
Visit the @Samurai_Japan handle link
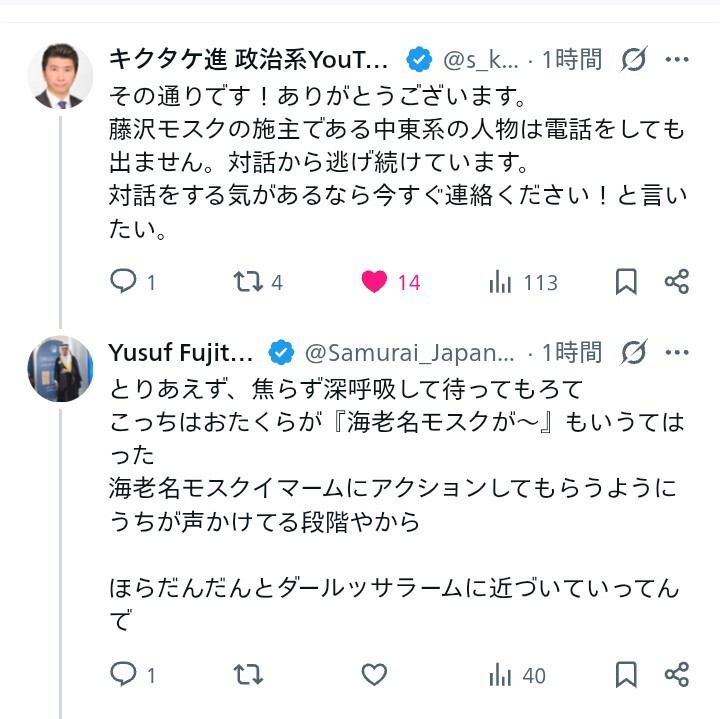pyautogui.click(x=408, y=353)
